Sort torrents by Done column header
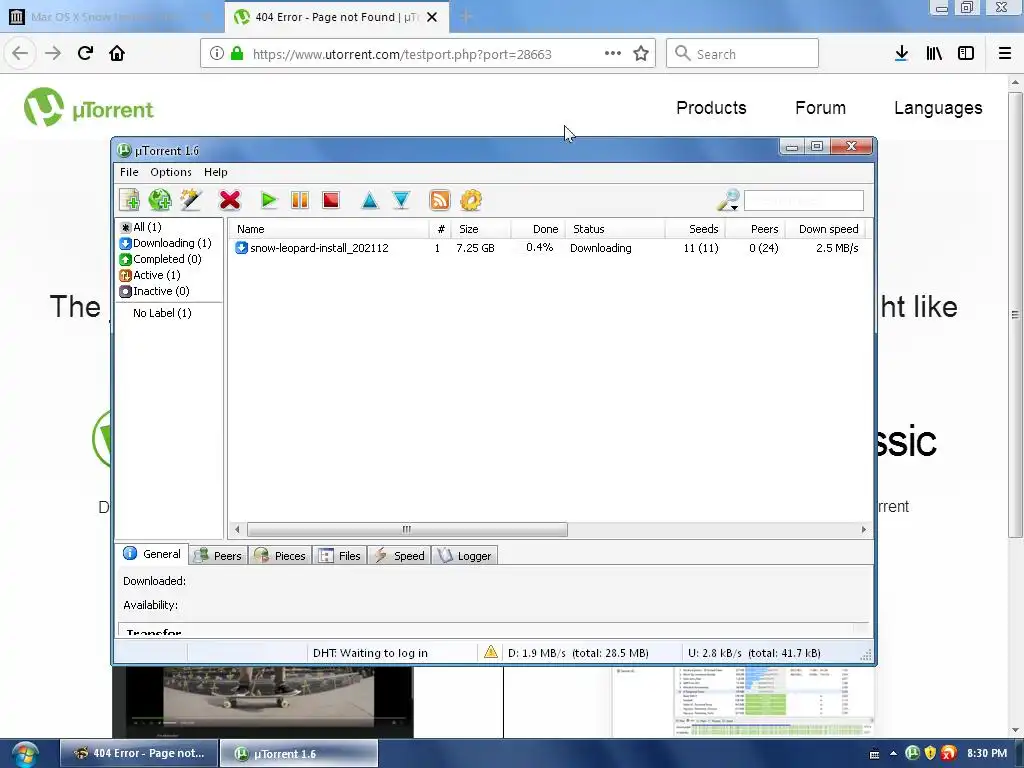1024x768 pixels. [x=537, y=229]
